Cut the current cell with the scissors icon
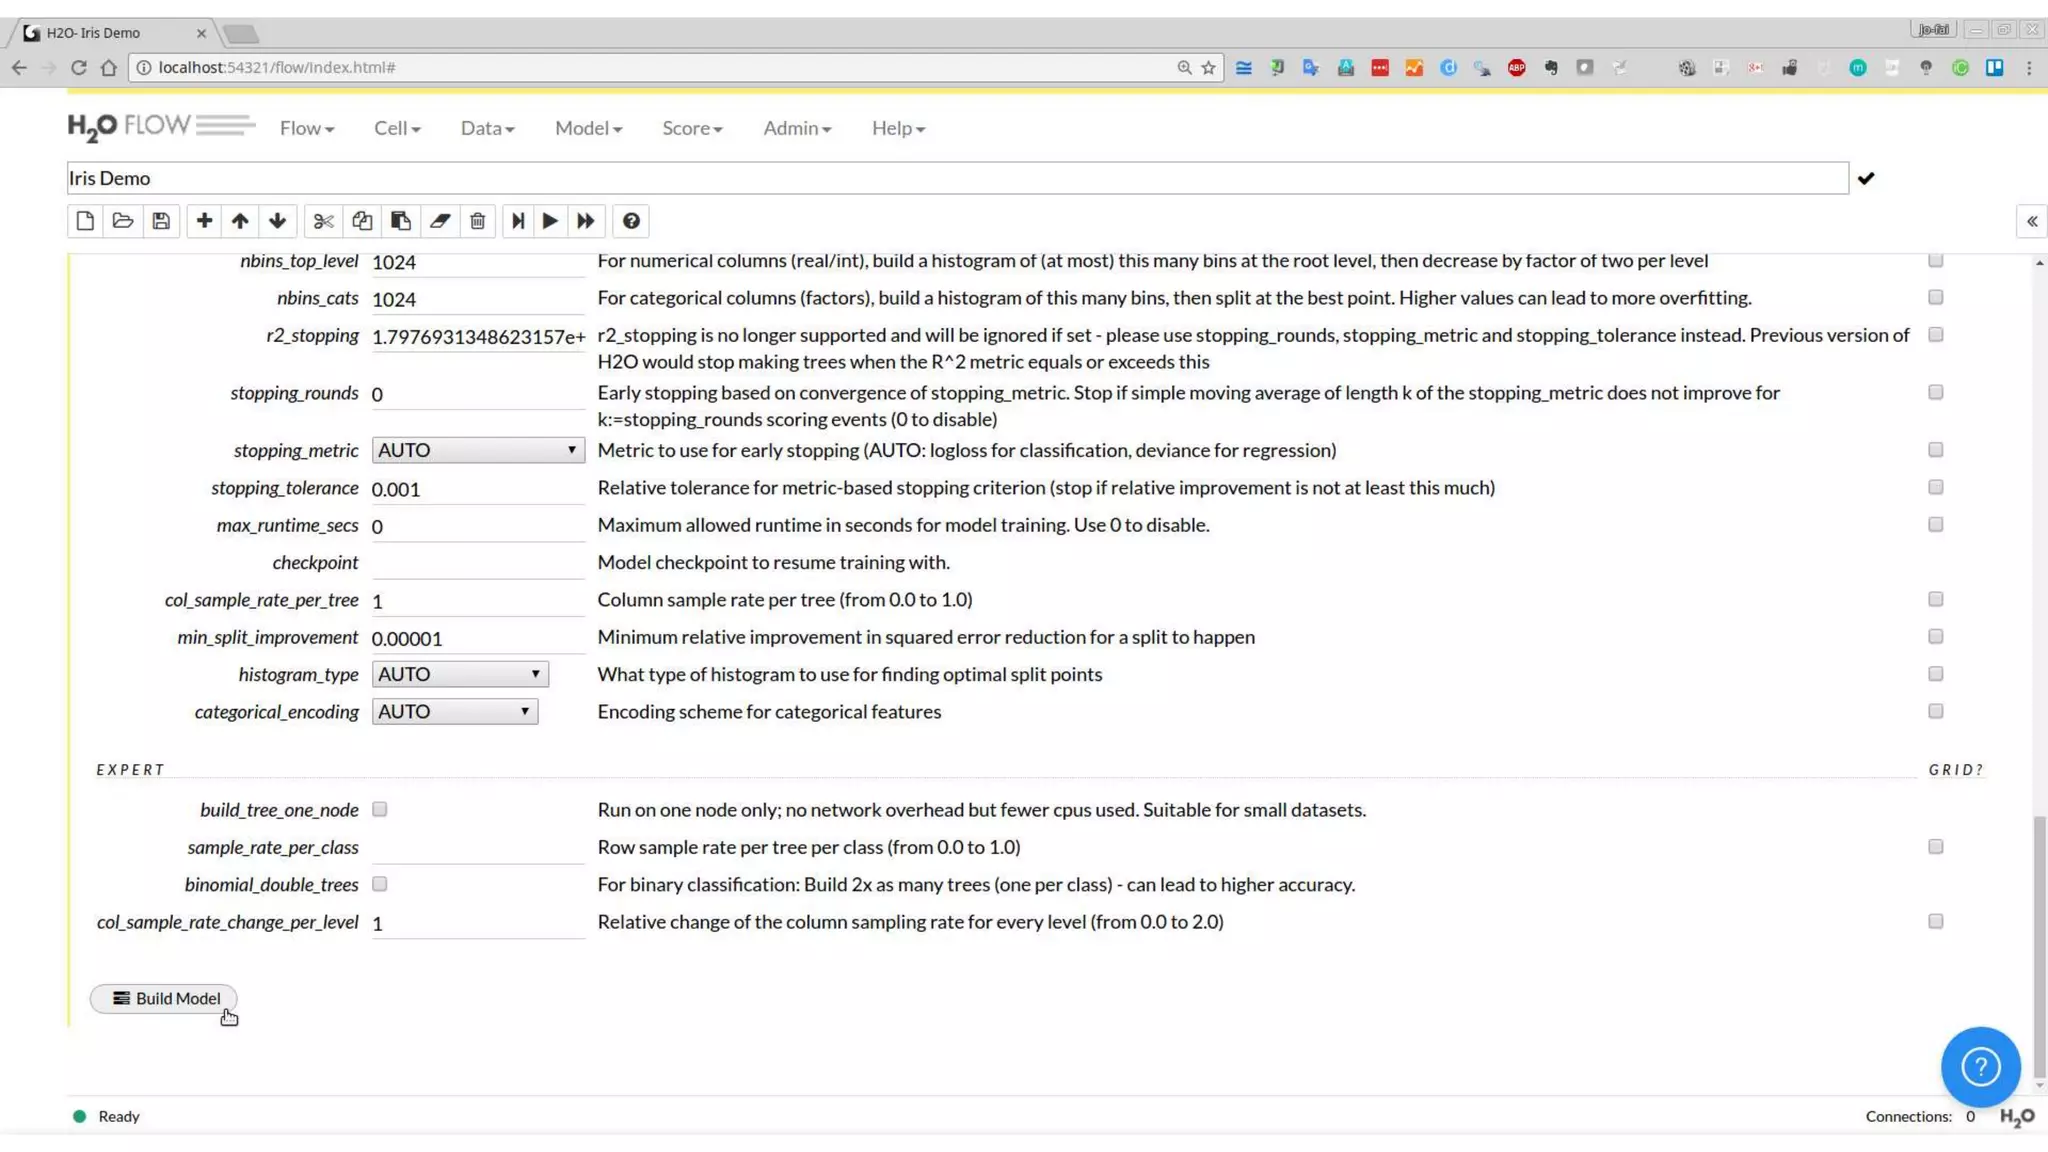This screenshot has width=2048, height=1152. coord(323,221)
